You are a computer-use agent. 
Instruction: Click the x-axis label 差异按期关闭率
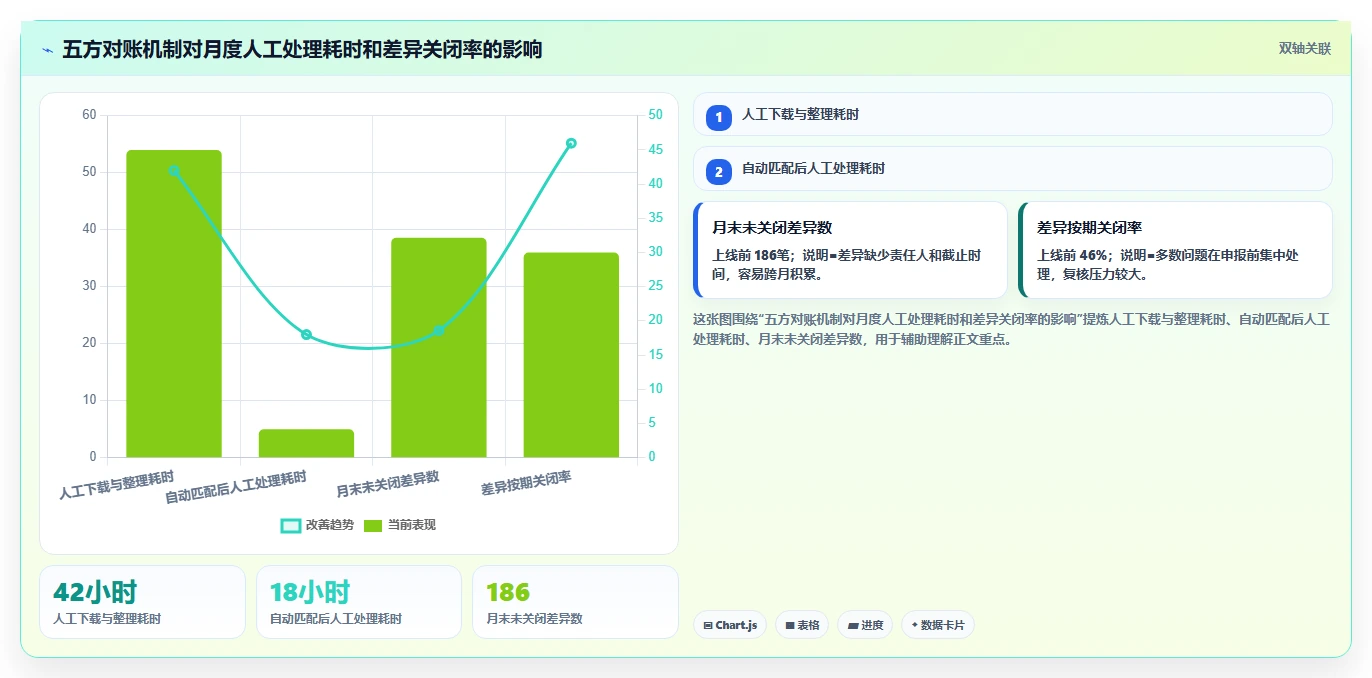[x=526, y=483]
